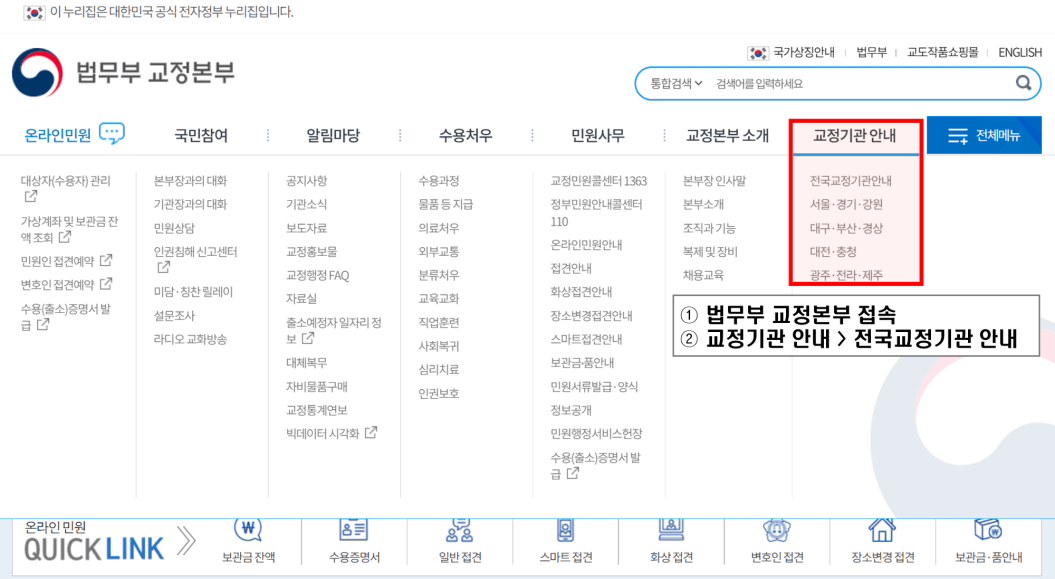Screen dimensions: 1055x579
Task: Open the 장소변경 접견 quick link icon
Action: 882,529
